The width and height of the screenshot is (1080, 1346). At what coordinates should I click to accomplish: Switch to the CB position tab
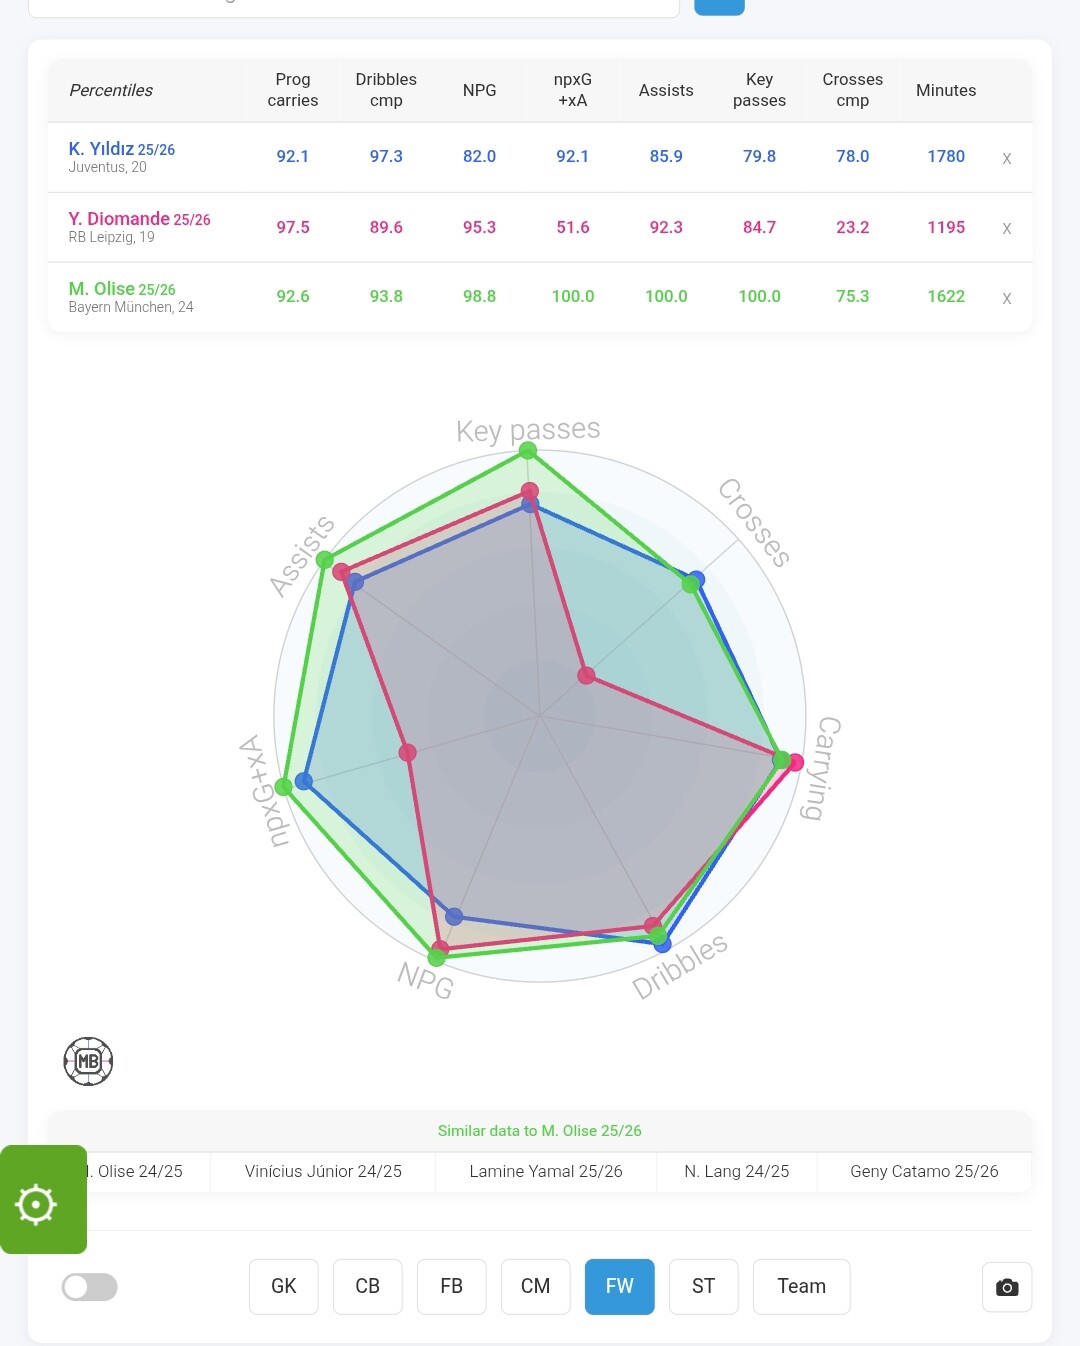click(368, 1286)
